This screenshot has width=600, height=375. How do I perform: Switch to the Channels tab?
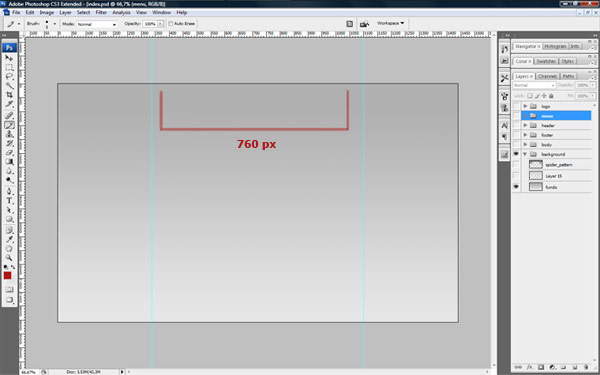point(547,76)
